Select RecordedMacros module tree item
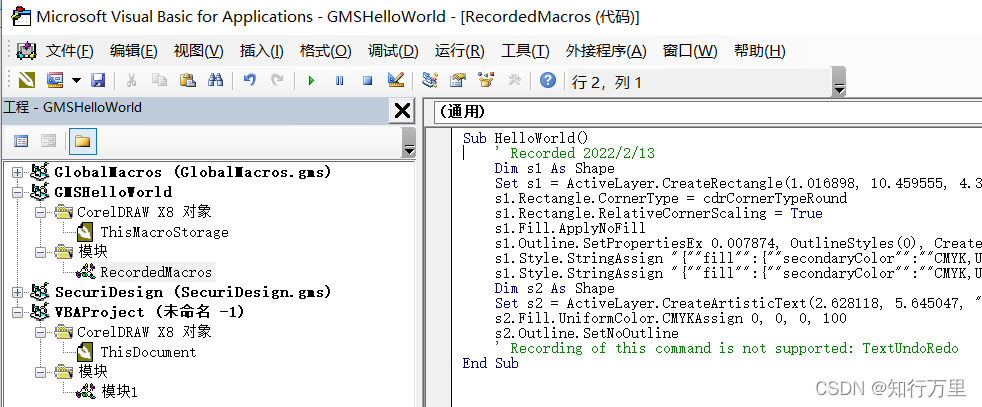This screenshot has width=982, height=407. click(156, 272)
